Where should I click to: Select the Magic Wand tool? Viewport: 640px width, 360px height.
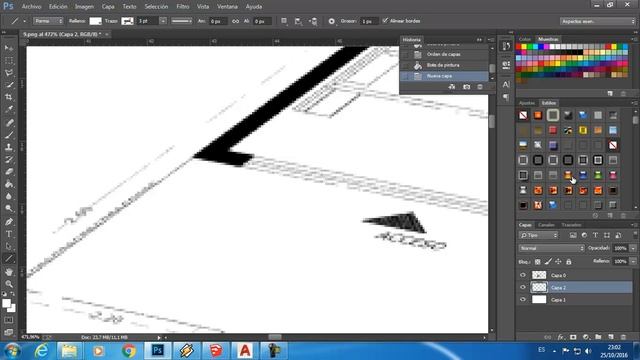point(9,85)
